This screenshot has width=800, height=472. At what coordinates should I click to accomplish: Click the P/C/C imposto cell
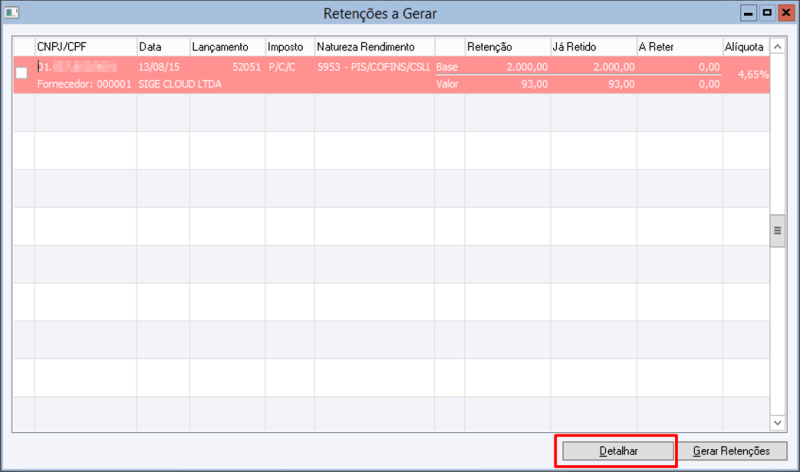pos(282,67)
